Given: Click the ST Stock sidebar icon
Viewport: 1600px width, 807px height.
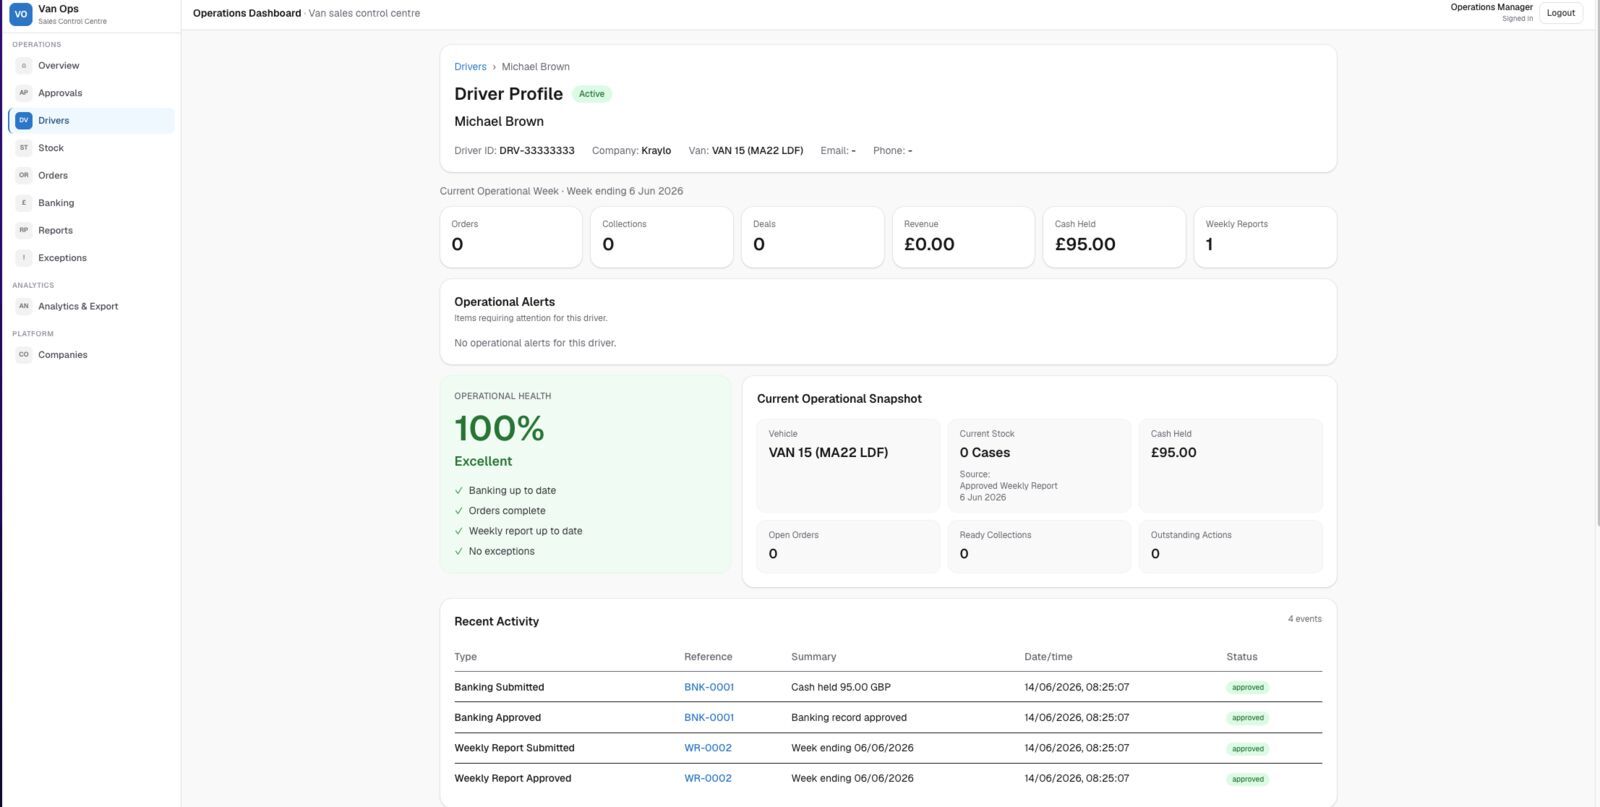Looking at the screenshot, I should (24, 148).
